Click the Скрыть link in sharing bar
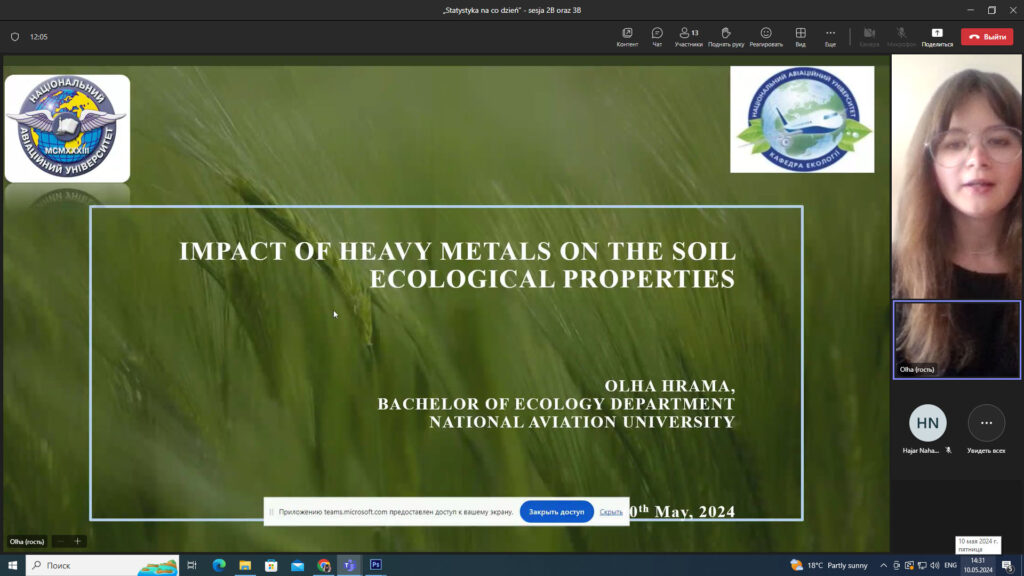This screenshot has height=576, width=1024. click(x=611, y=511)
